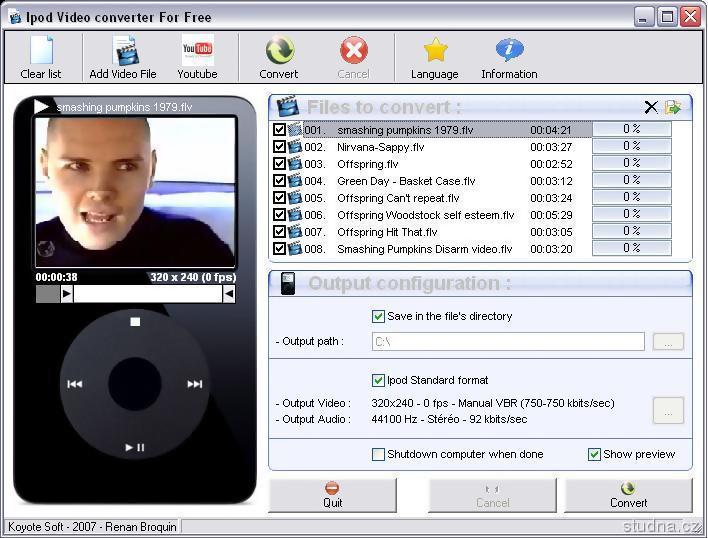
Task: Open the Add Video File tool
Action: (x=123, y=57)
